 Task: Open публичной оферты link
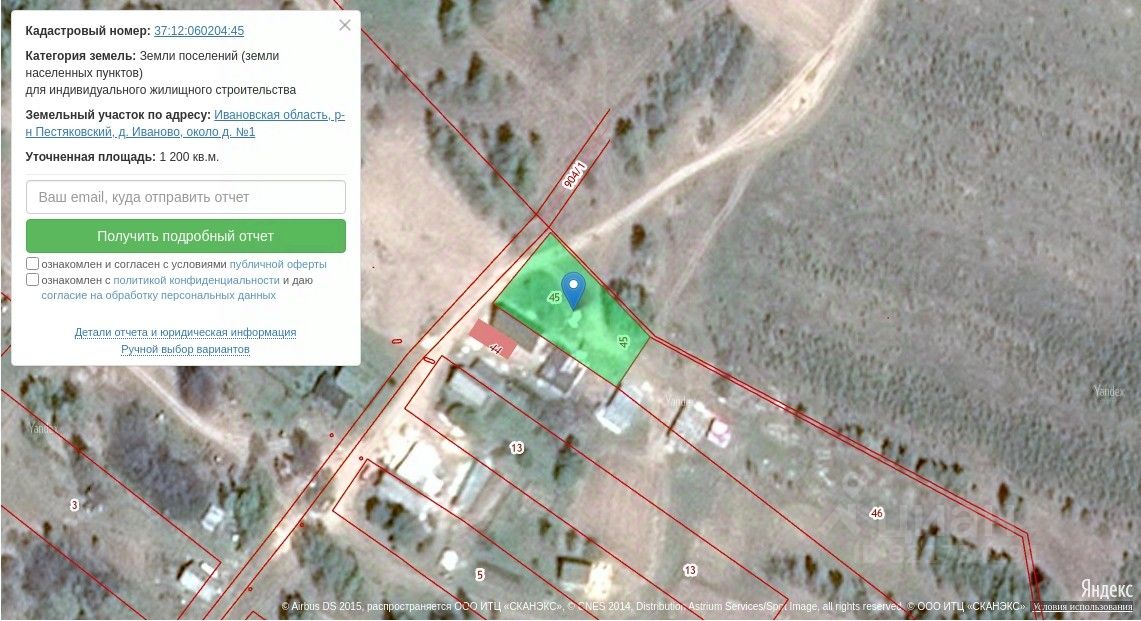point(278,264)
